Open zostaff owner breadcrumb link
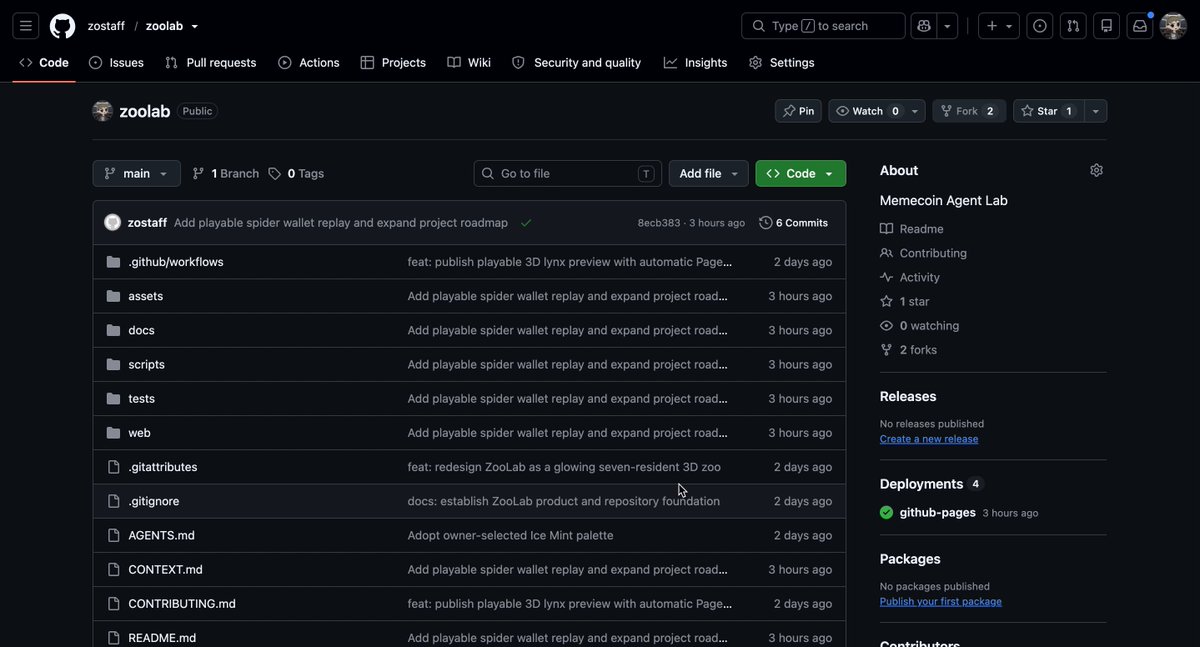 106,26
